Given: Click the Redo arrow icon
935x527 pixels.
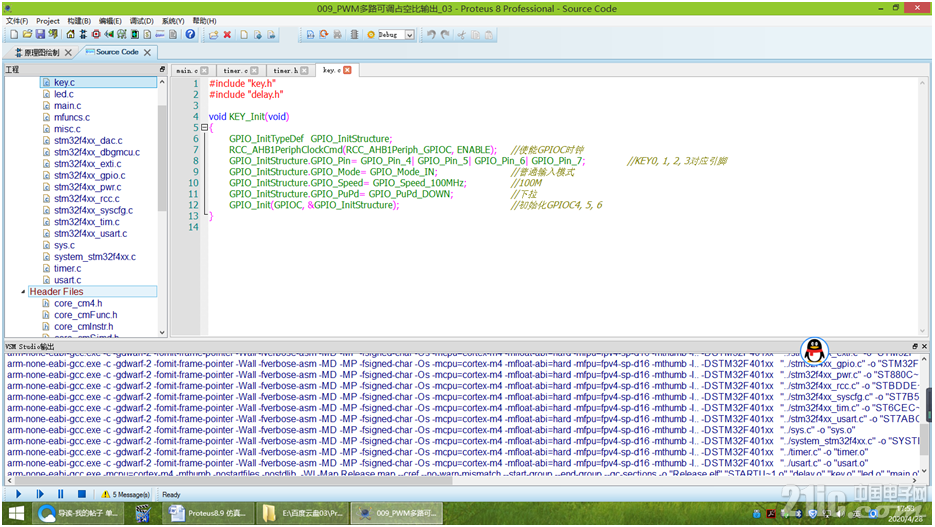Looking at the screenshot, I should 445,35.
